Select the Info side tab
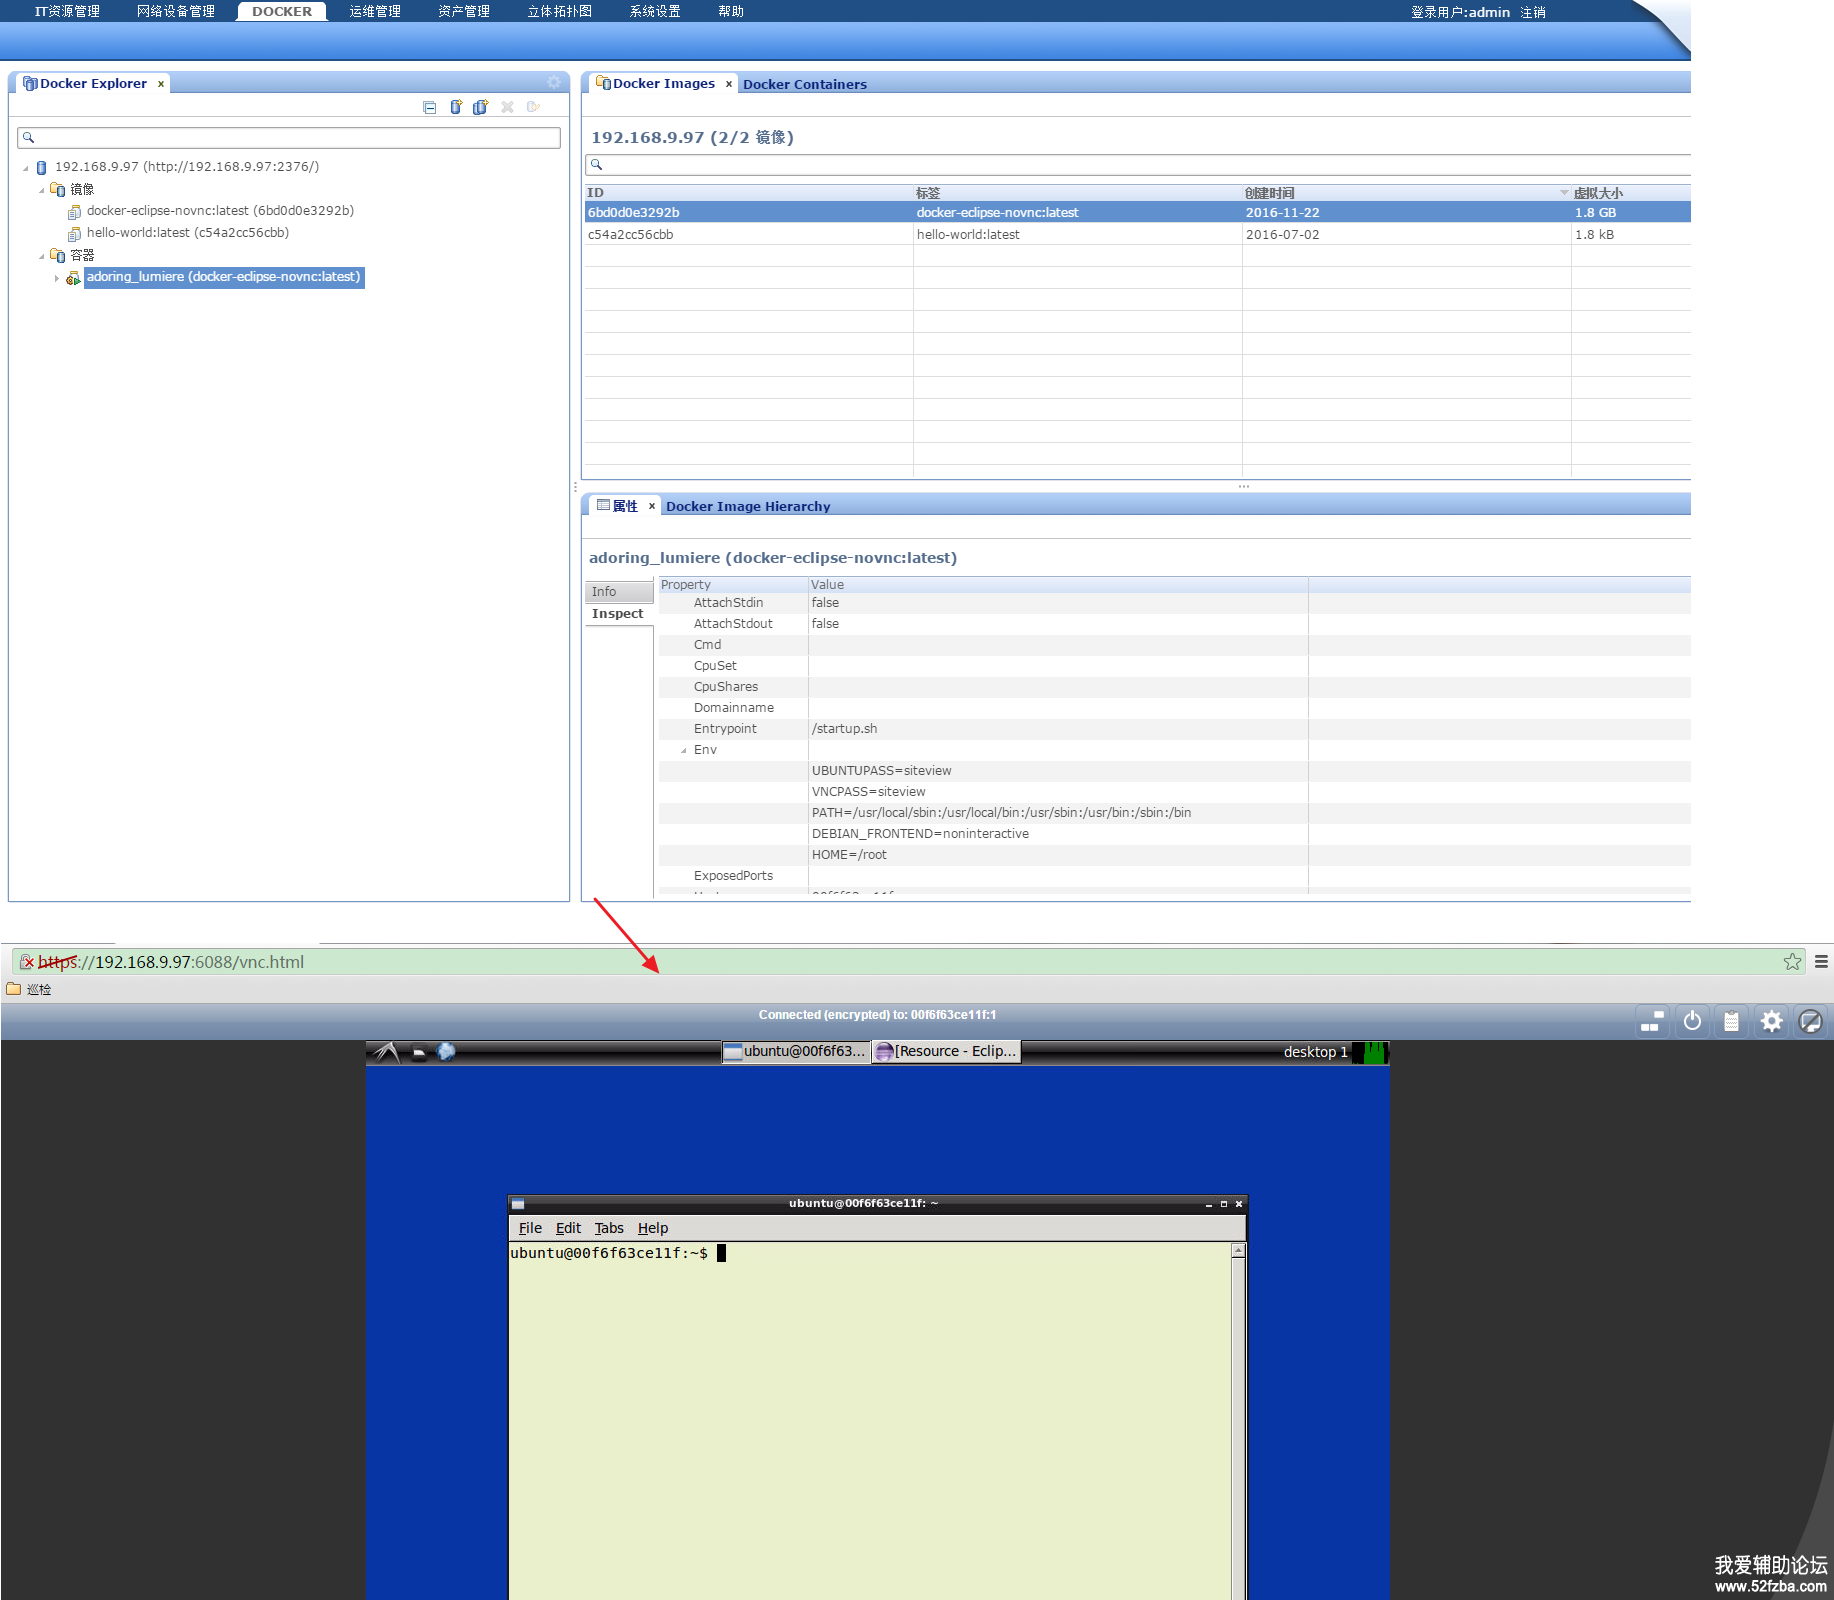 (619, 592)
